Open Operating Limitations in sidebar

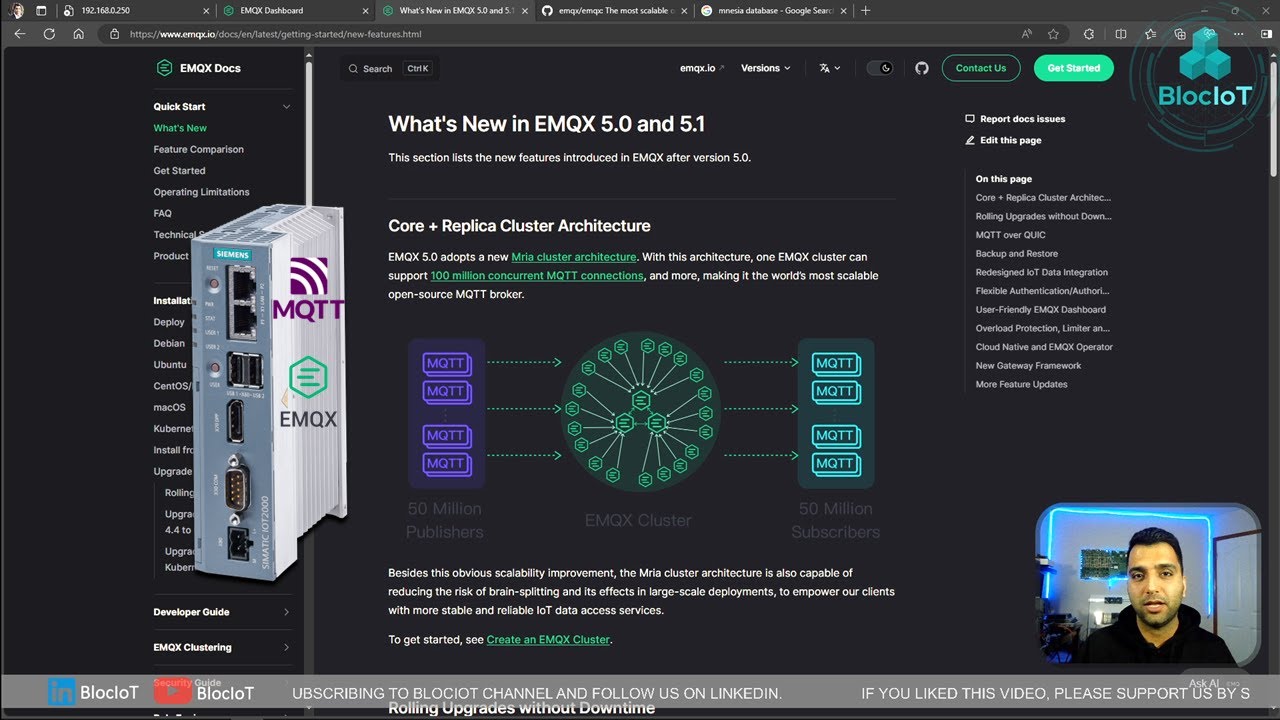pos(201,192)
